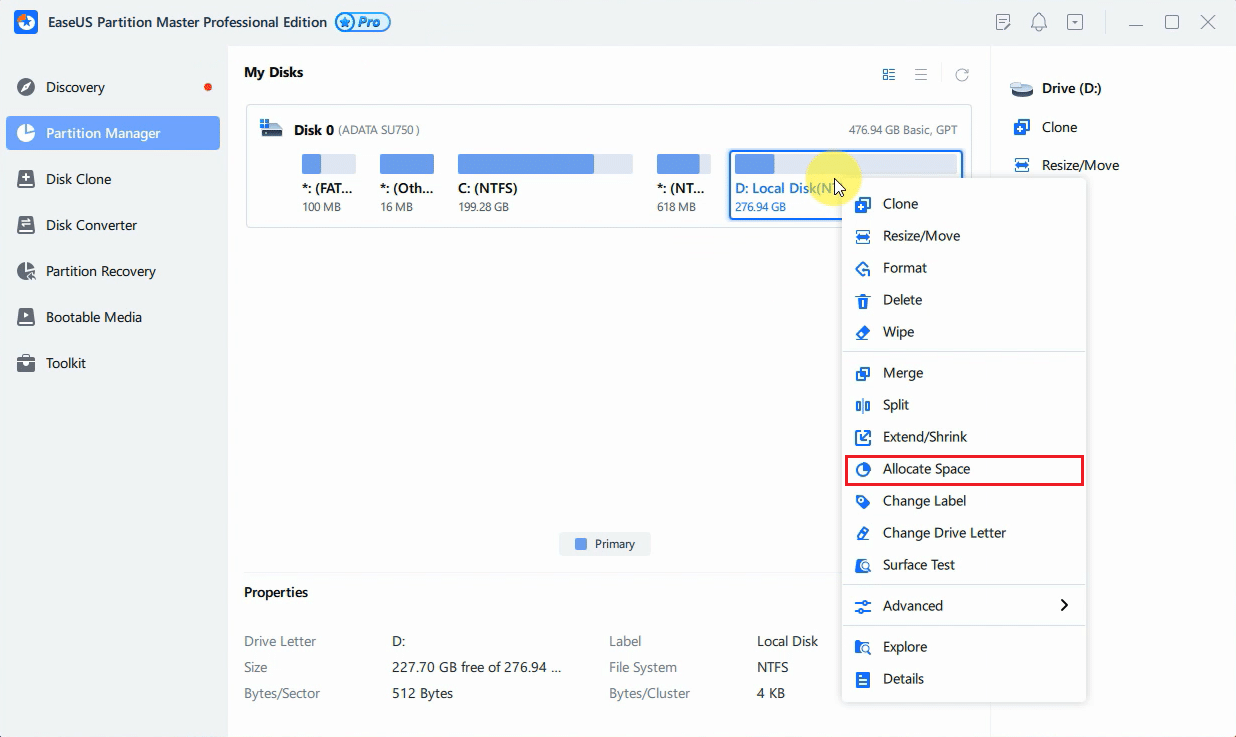Image resolution: width=1236 pixels, height=737 pixels.
Task: Select the C: NTFS partition
Action: 545,184
